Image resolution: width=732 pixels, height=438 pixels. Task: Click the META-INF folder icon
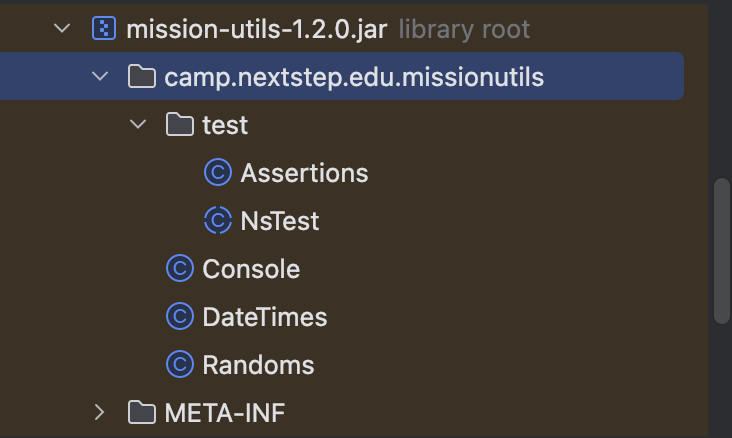[x=143, y=412]
